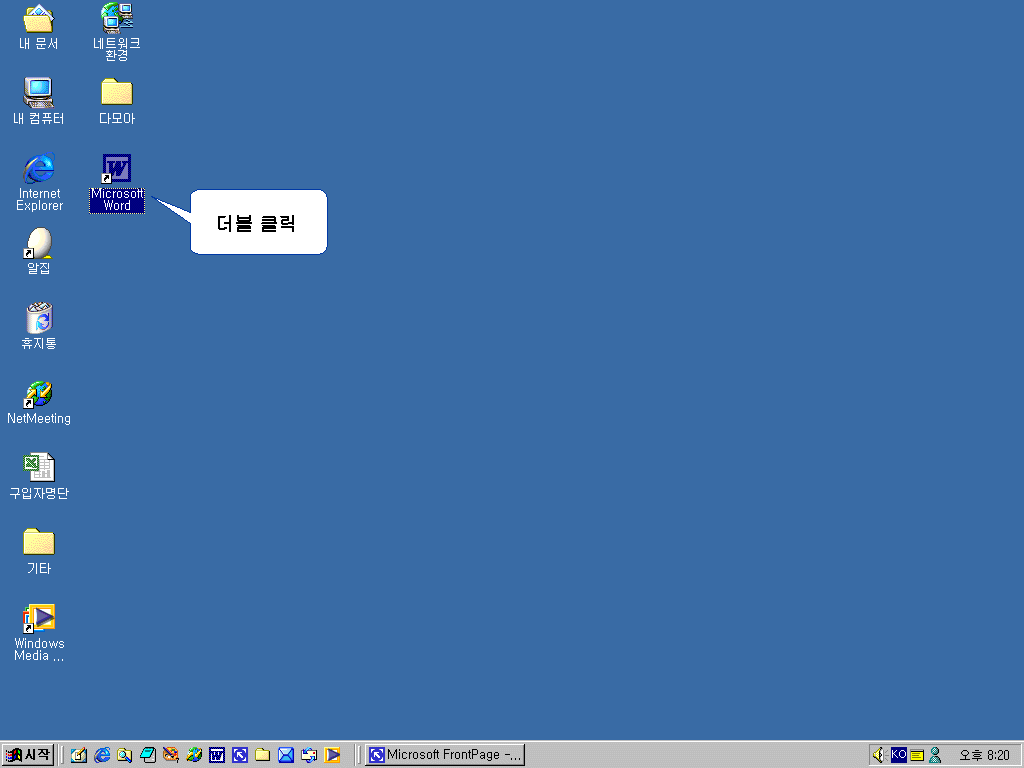The image size is (1024, 768).
Task: Select the 네트워크 환경 desktop icon
Action: pyautogui.click(x=116, y=31)
